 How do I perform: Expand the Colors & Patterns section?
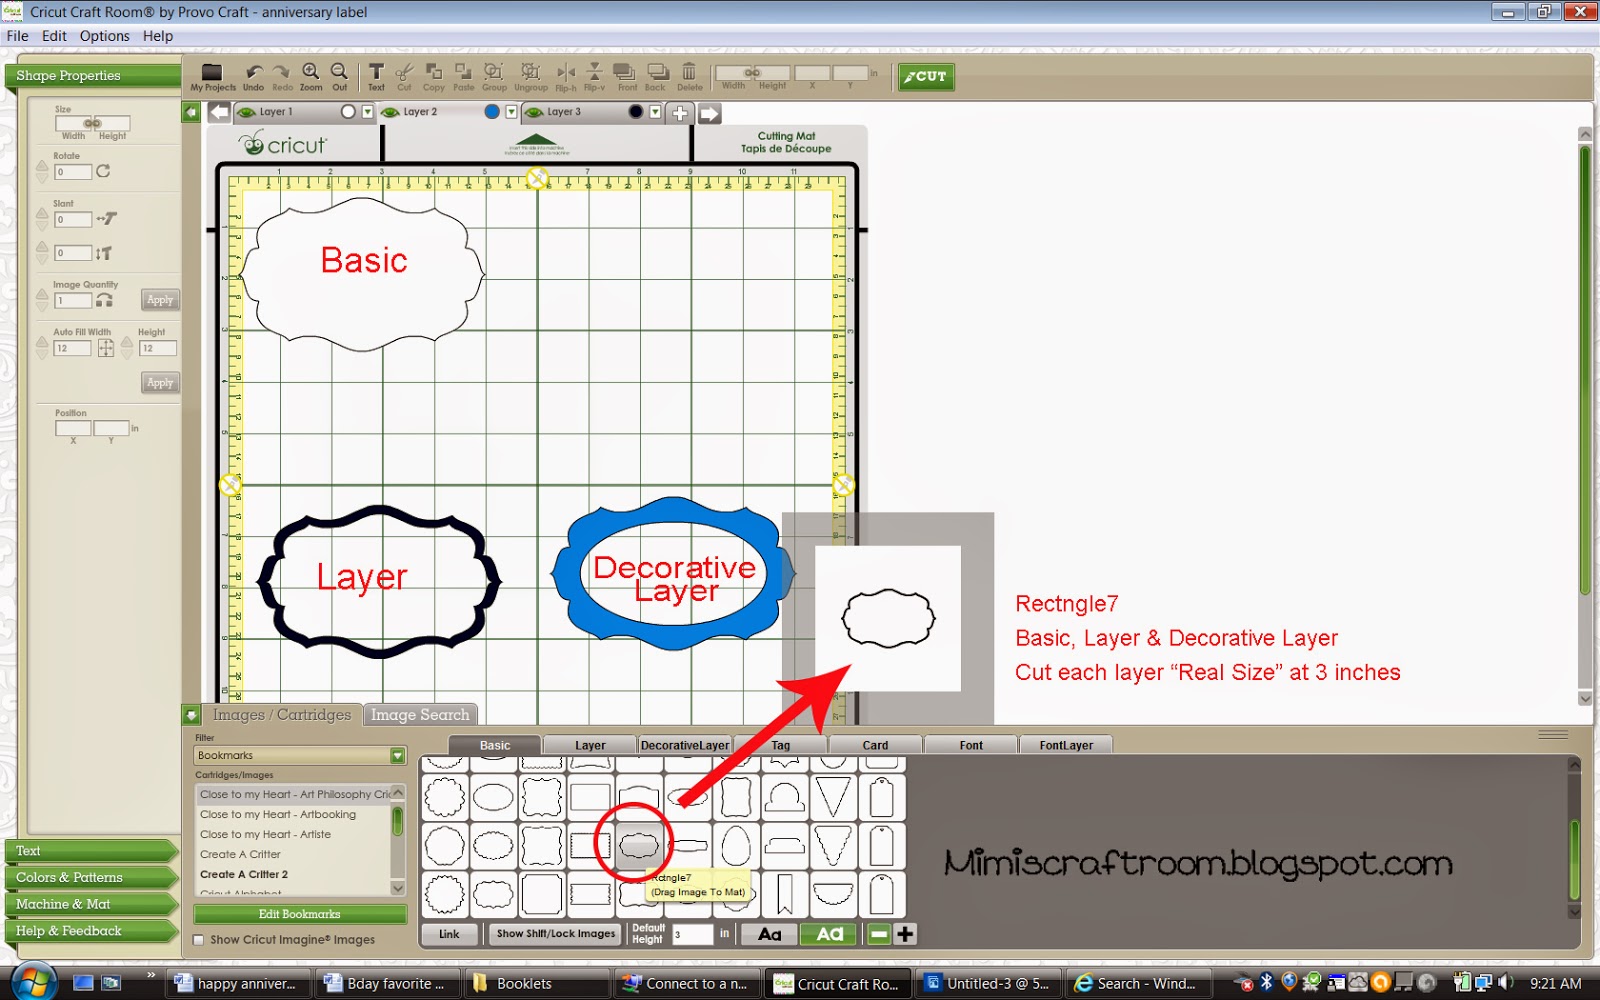tap(90, 878)
